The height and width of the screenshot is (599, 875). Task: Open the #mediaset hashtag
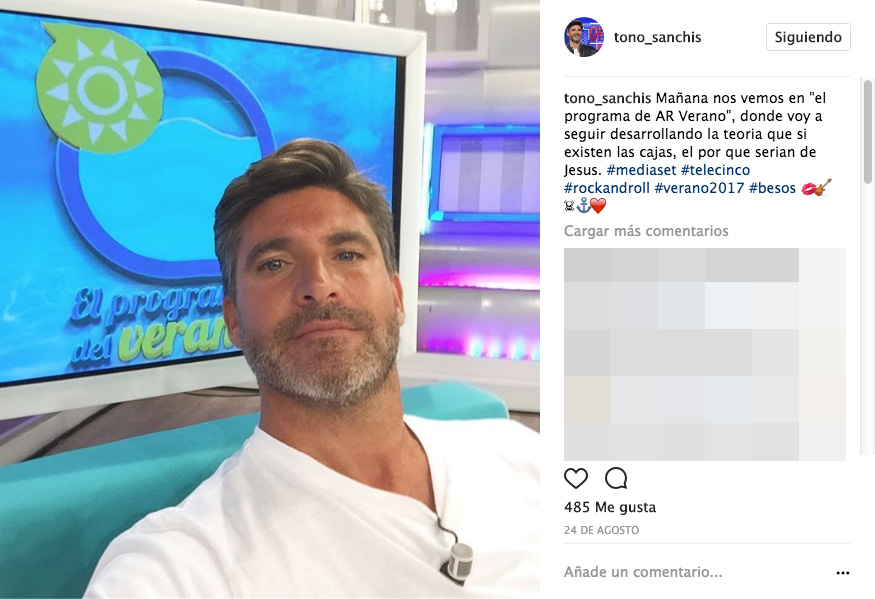641,170
